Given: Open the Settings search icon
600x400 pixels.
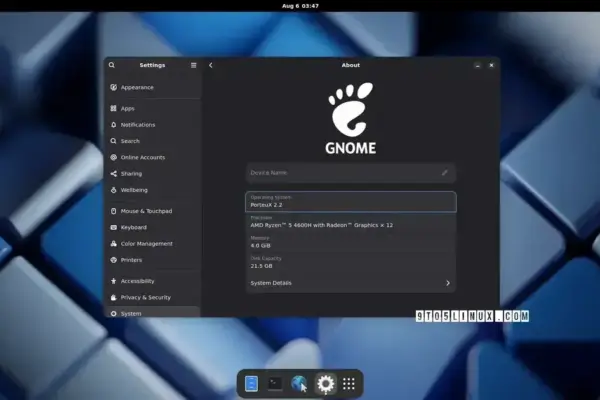Looking at the screenshot, I should coord(111,65).
